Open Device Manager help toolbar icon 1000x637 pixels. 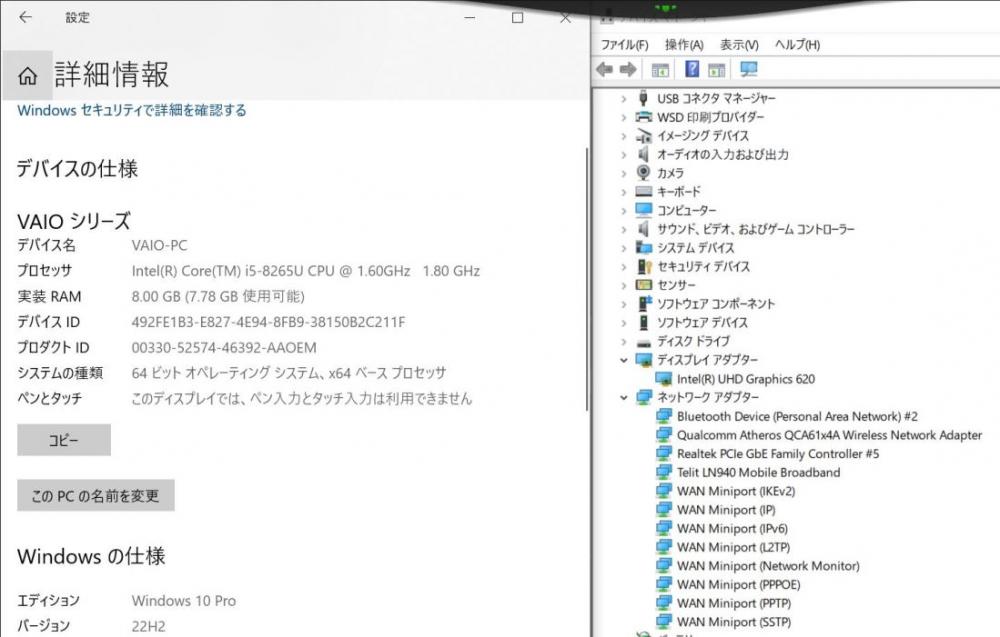coord(692,69)
